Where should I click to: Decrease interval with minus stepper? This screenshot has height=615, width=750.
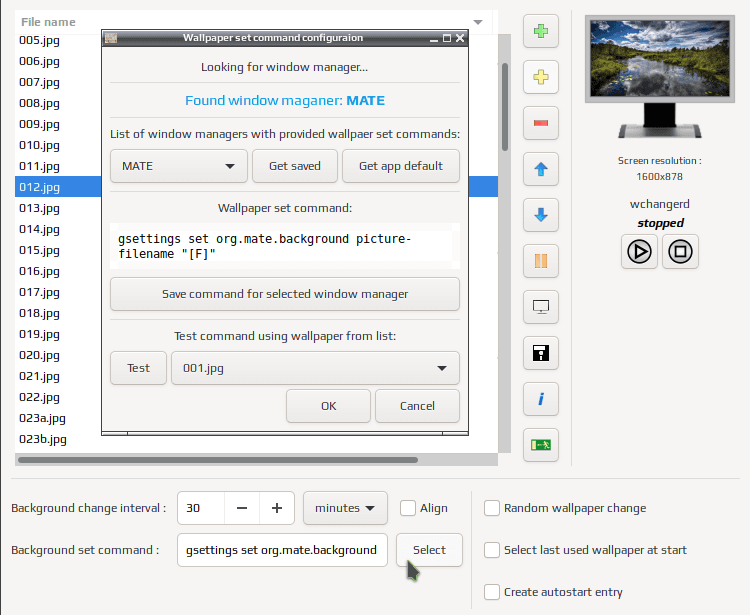point(242,508)
